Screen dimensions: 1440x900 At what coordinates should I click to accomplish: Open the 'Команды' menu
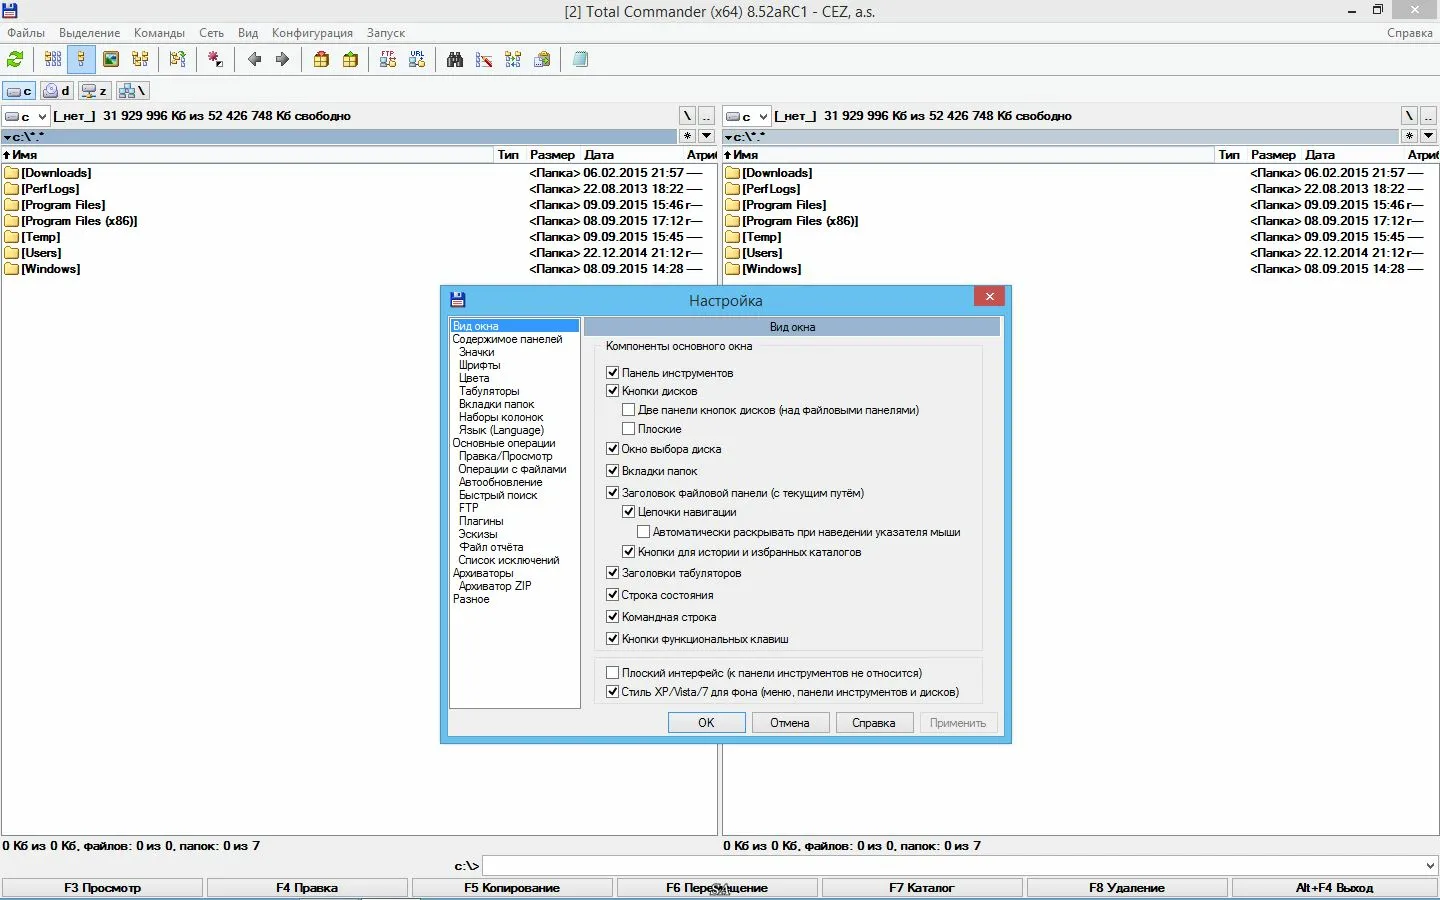(159, 33)
